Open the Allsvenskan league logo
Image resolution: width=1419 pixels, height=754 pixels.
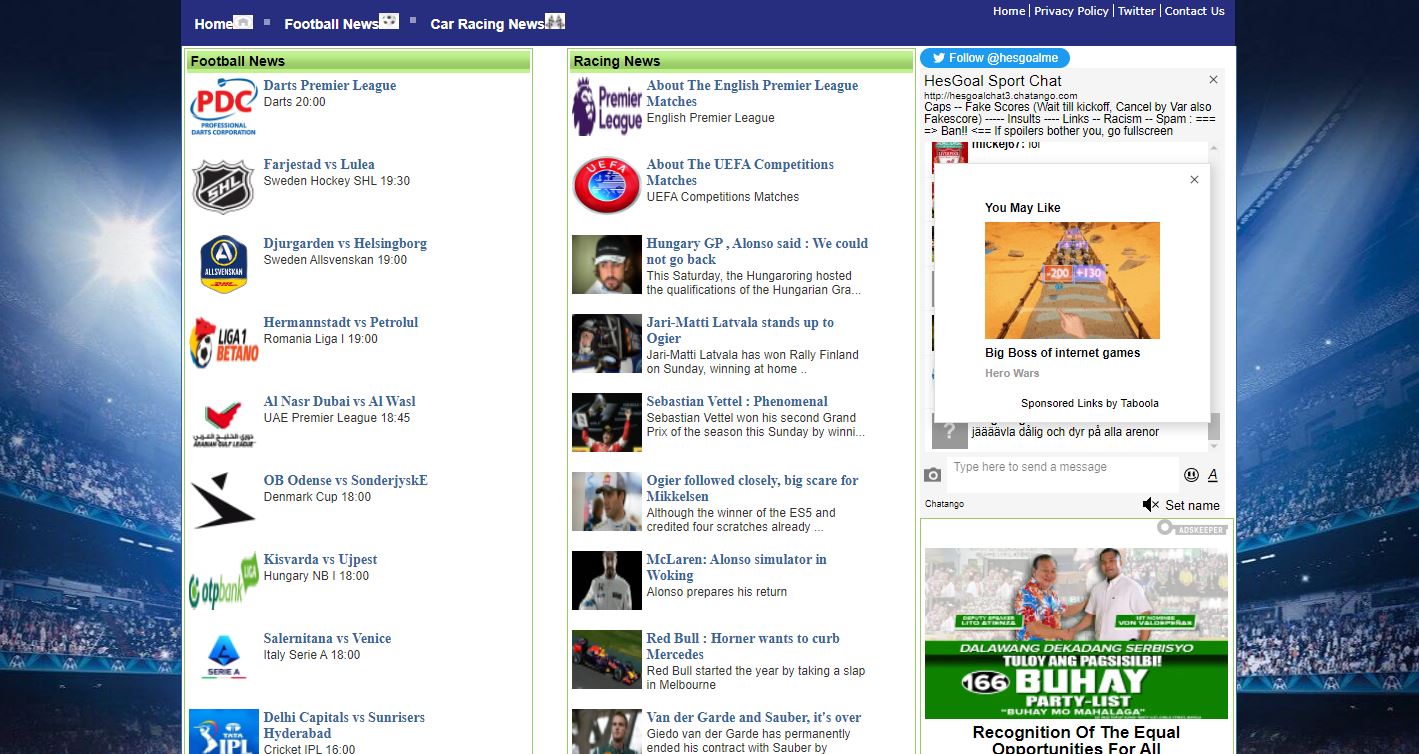click(223, 265)
